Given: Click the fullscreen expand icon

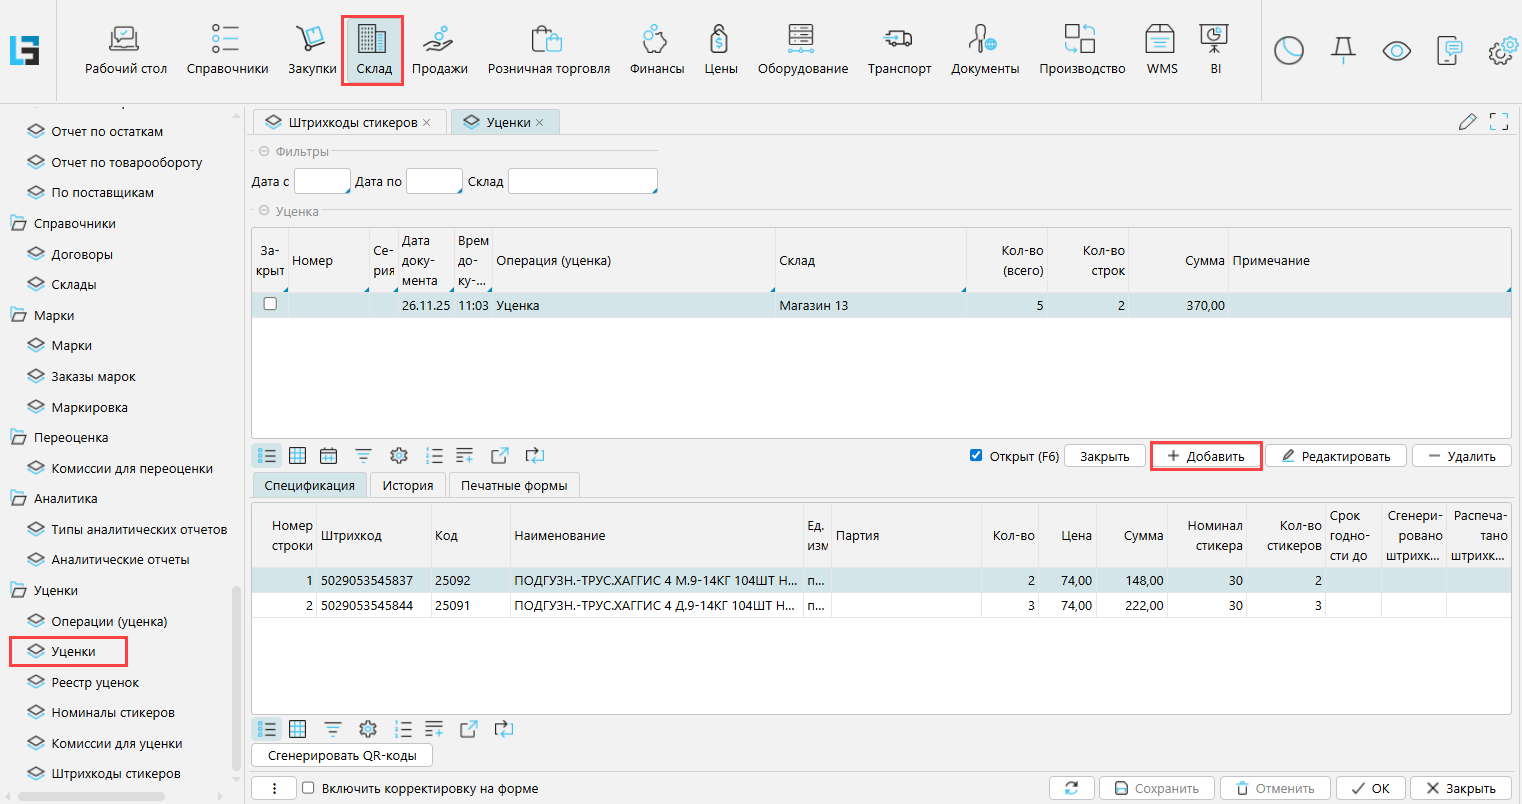Looking at the screenshot, I should coord(1498,122).
